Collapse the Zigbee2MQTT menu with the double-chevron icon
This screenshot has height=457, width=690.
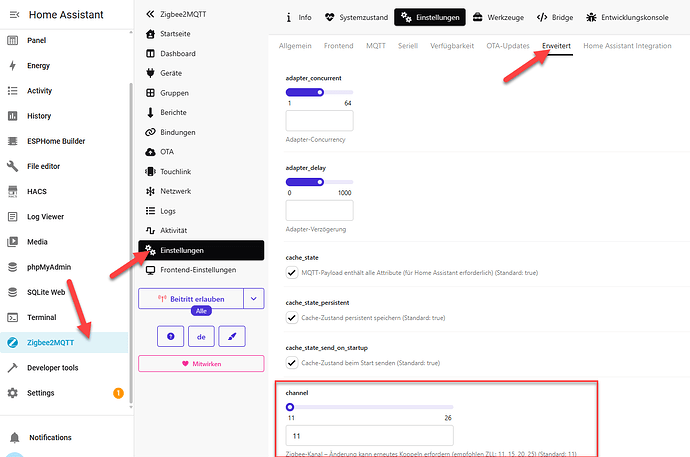click(150, 14)
